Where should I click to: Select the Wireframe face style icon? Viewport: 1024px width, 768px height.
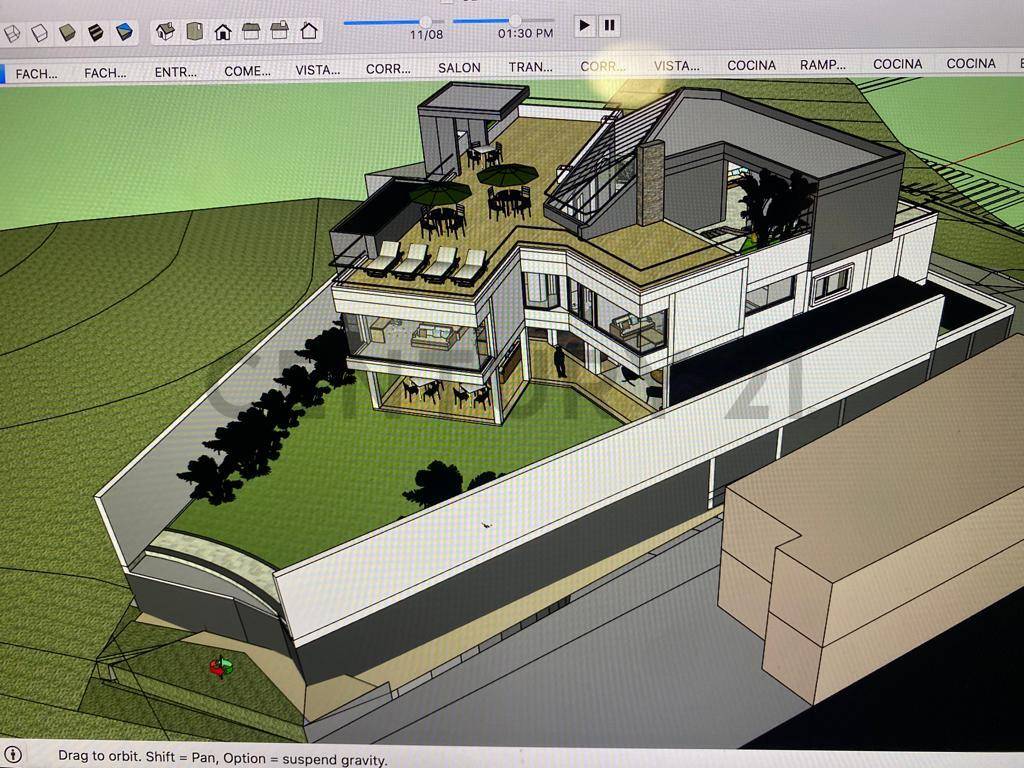(12, 33)
